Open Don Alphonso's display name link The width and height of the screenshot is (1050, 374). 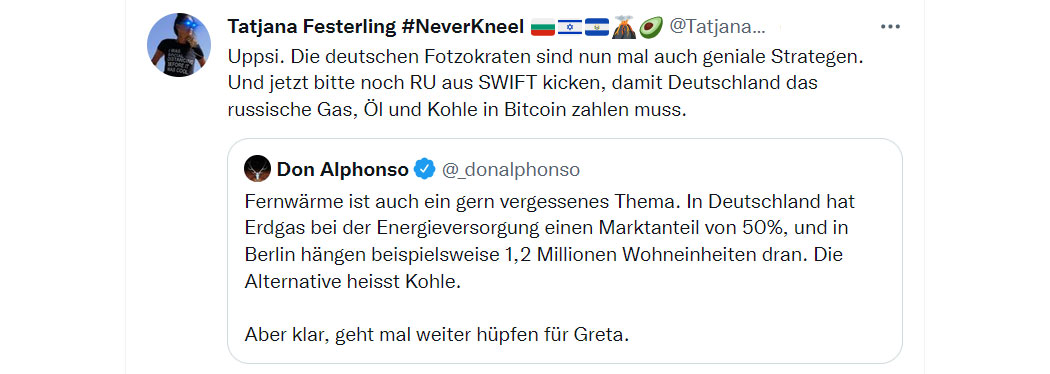point(342,170)
